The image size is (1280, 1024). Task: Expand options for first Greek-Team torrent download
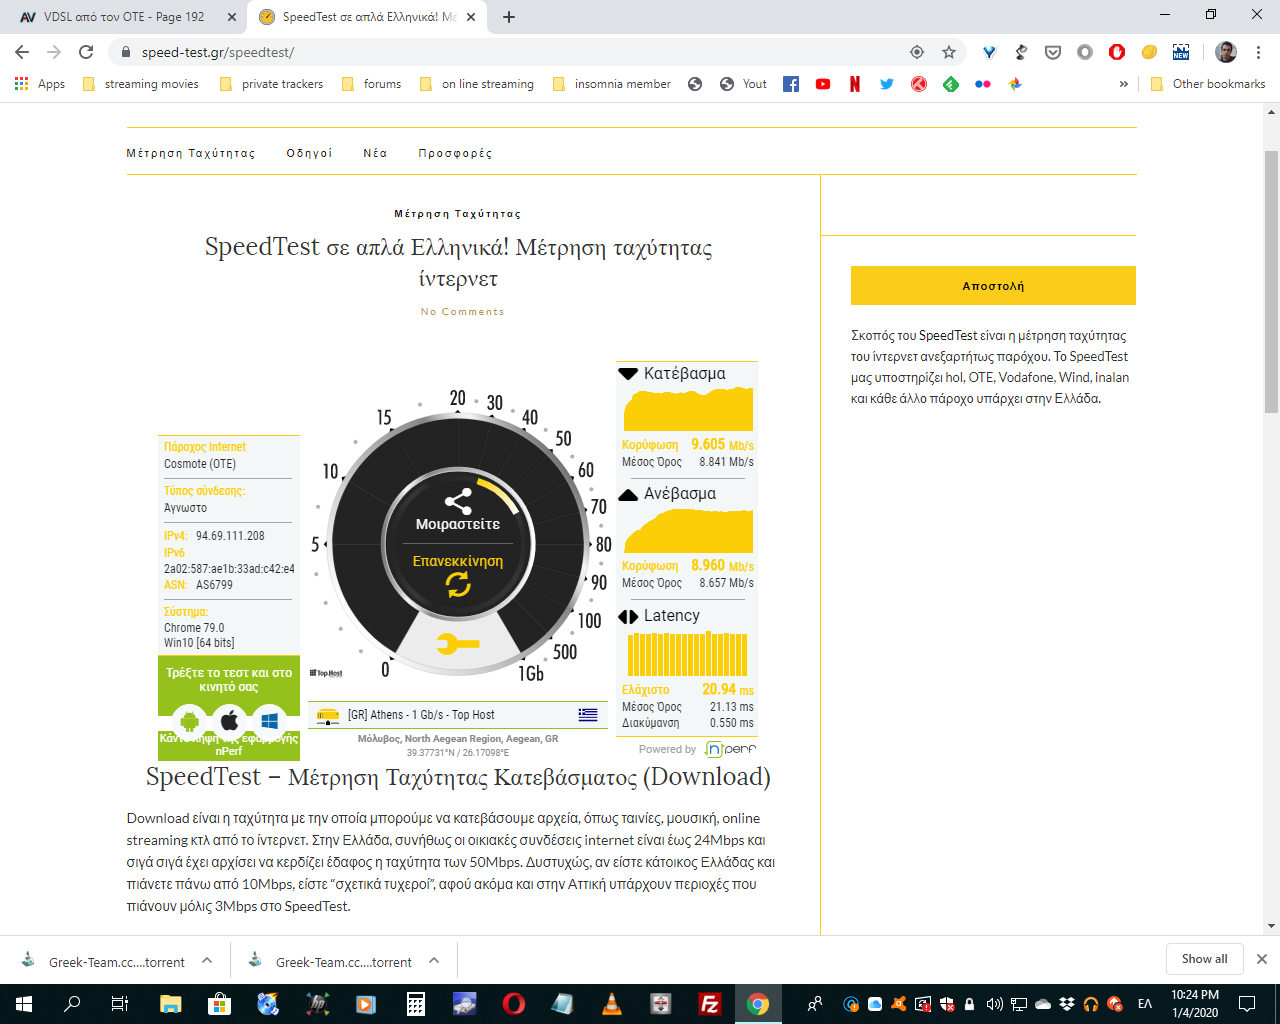click(207, 960)
